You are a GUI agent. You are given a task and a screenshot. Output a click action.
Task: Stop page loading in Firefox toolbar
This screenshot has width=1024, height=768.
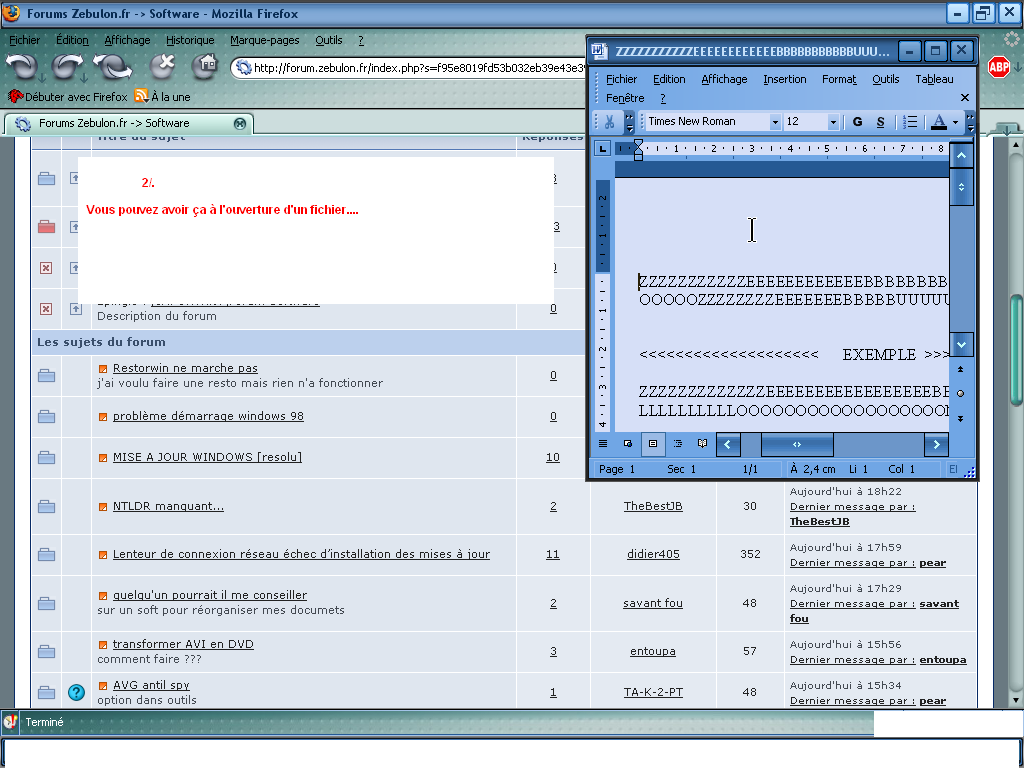tap(163, 67)
